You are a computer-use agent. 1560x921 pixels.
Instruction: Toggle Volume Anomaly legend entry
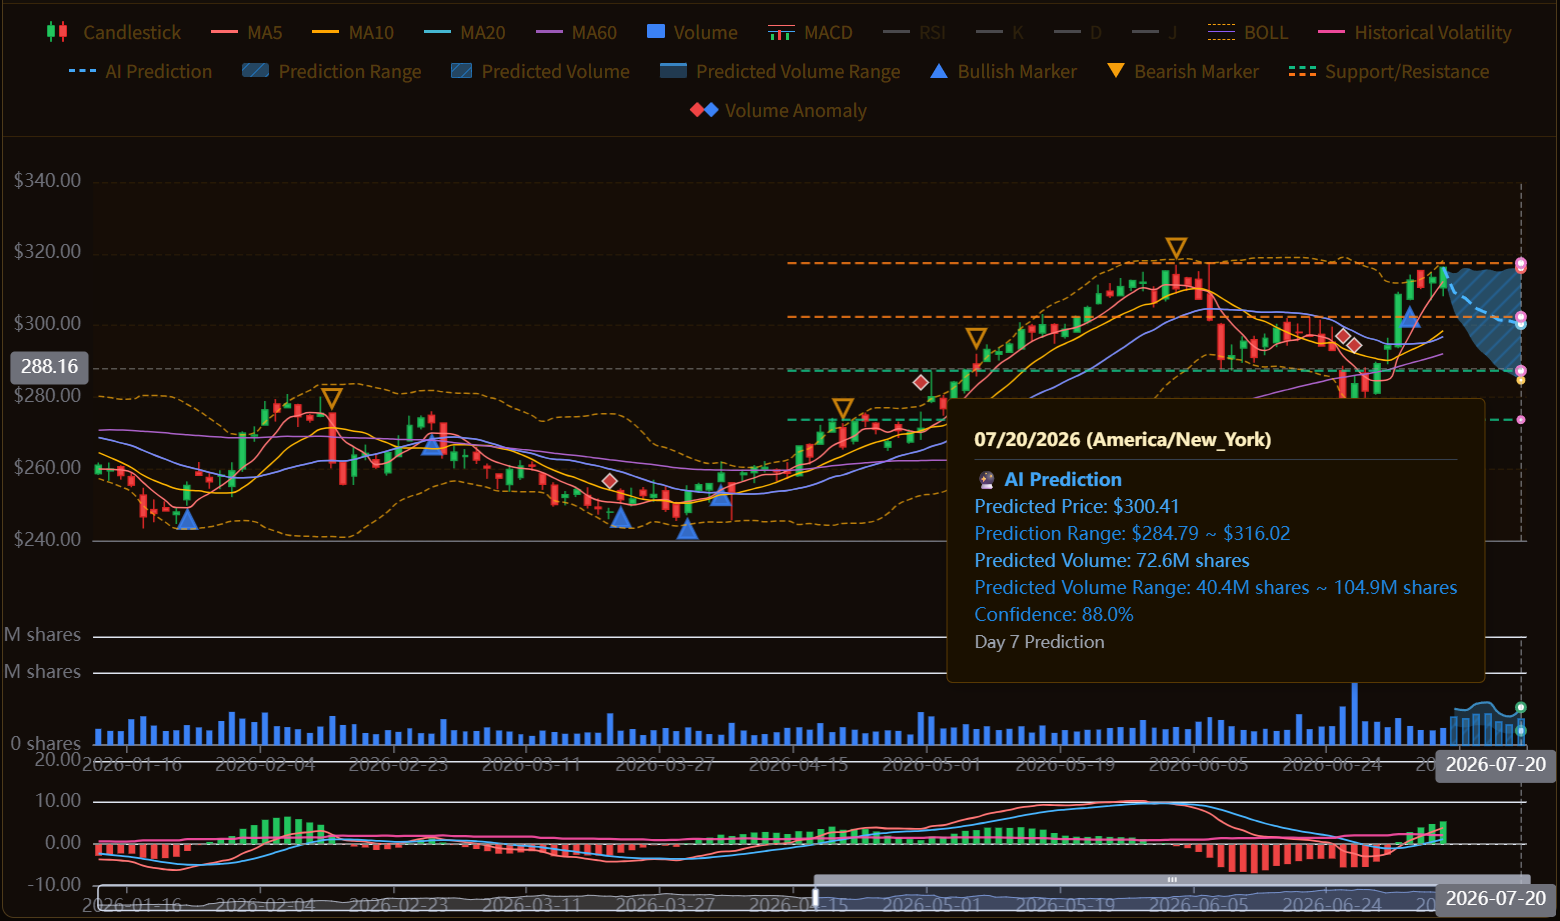point(779,110)
